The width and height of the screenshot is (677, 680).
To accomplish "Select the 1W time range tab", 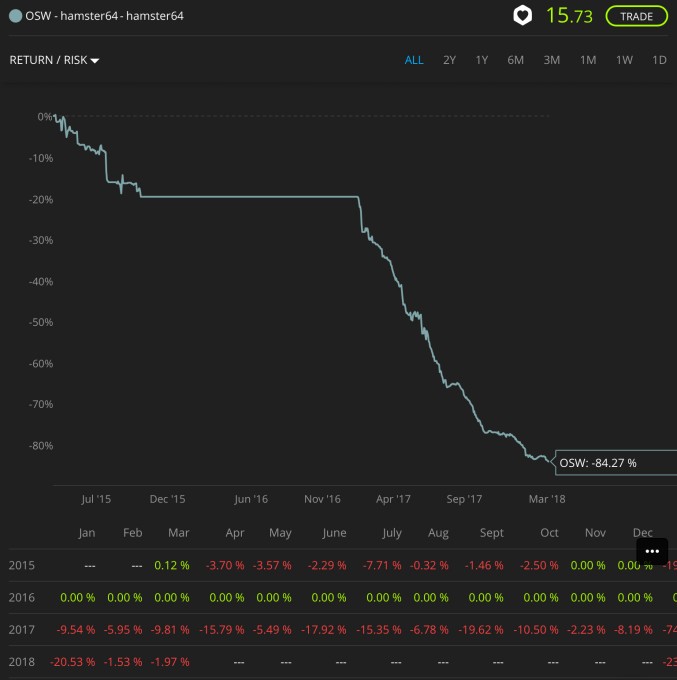I will coord(624,60).
